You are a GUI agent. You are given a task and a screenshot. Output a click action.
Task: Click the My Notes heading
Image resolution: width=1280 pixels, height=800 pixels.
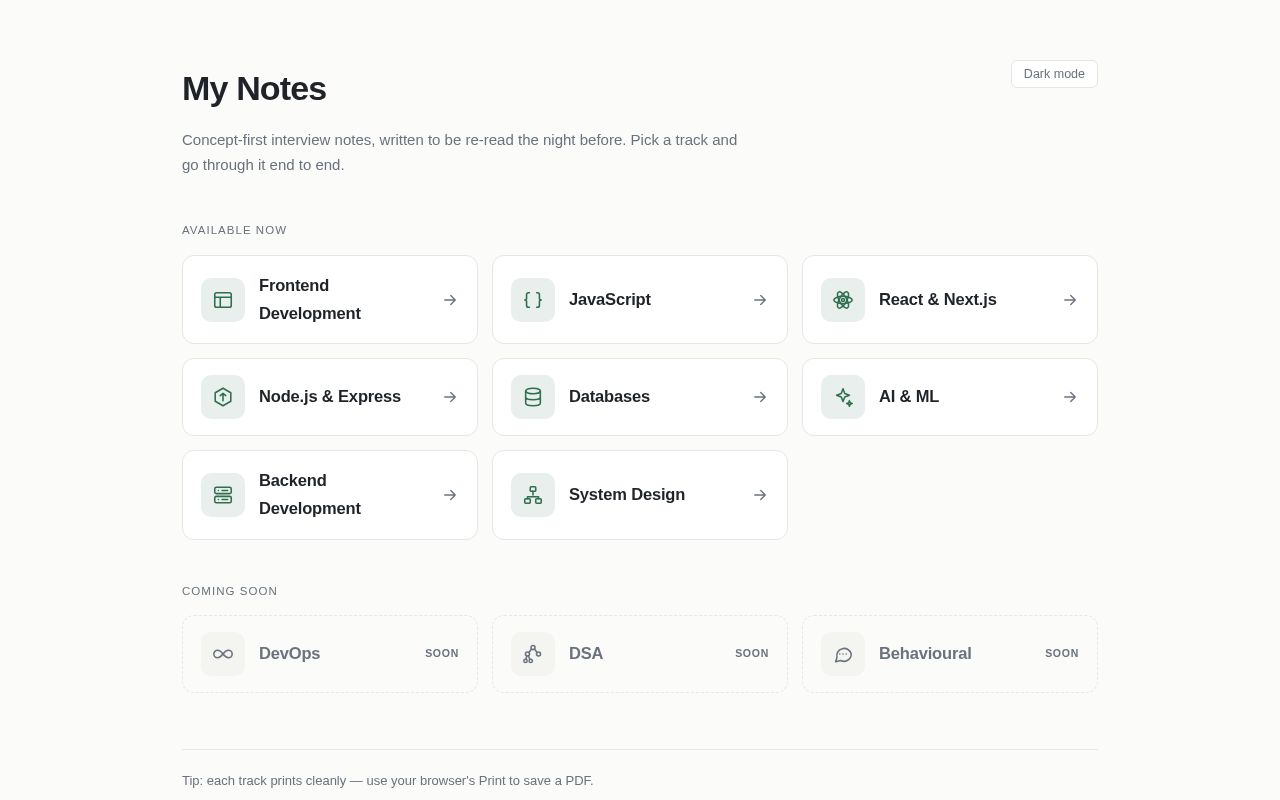pyautogui.click(x=254, y=89)
